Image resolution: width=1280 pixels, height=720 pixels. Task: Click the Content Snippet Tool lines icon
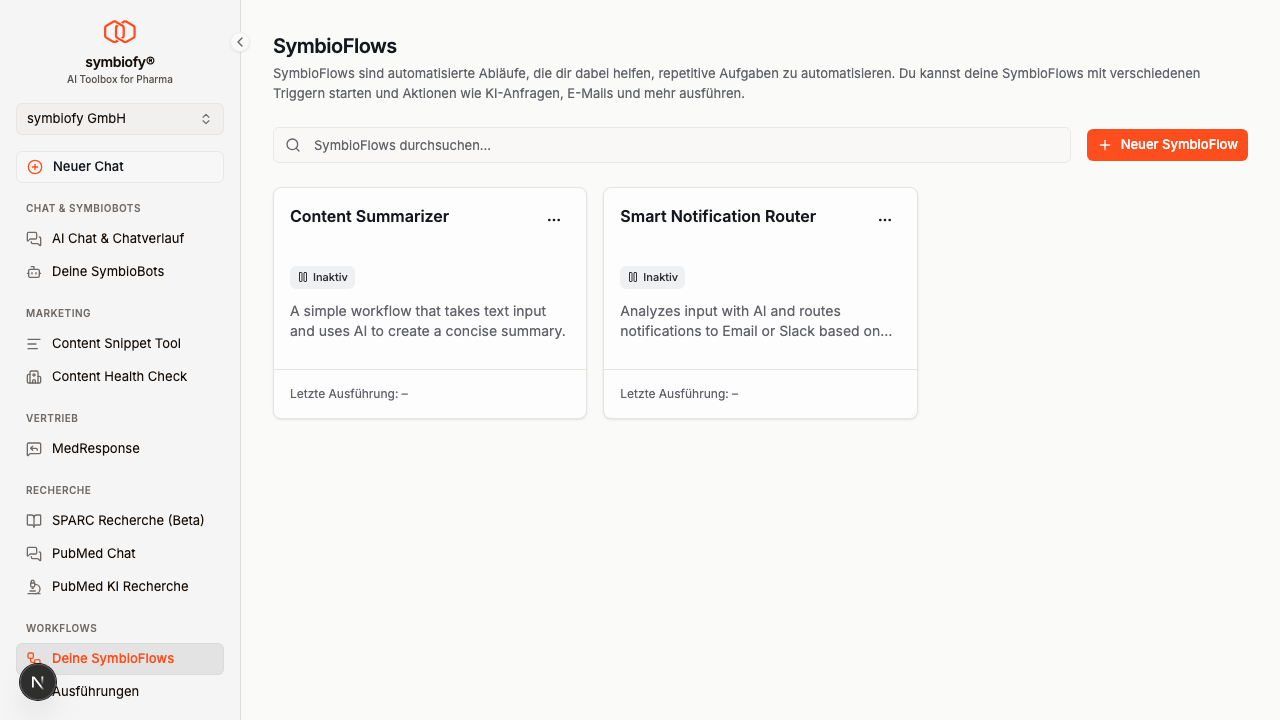point(34,343)
